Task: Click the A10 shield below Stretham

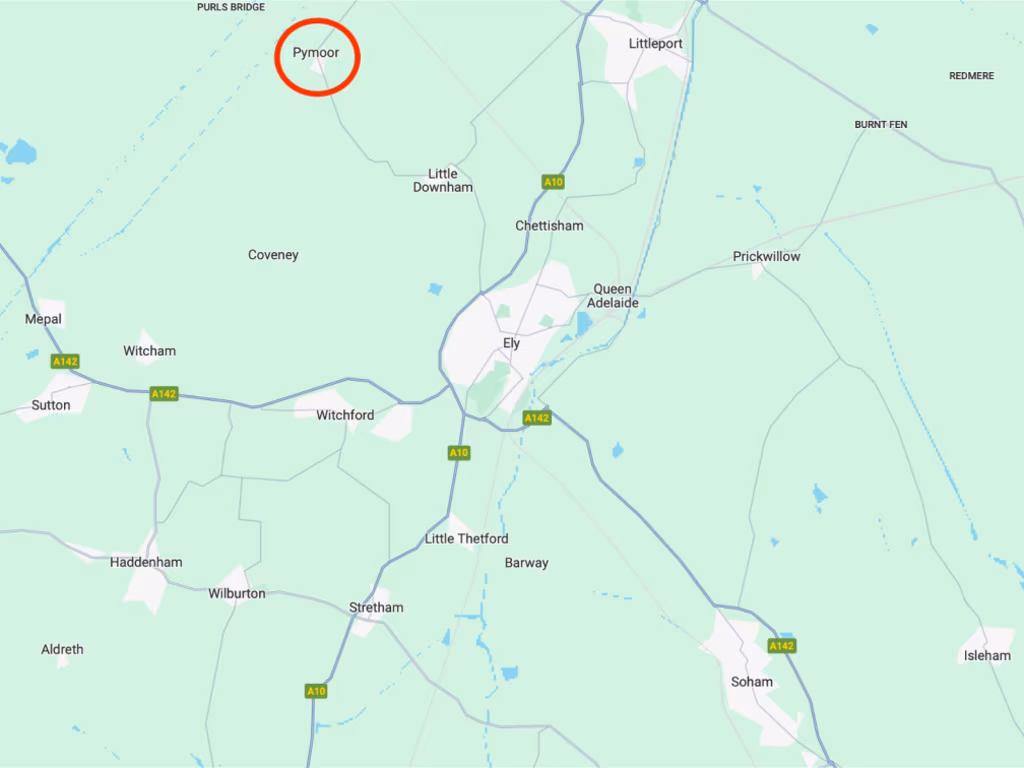Action: (316, 691)
